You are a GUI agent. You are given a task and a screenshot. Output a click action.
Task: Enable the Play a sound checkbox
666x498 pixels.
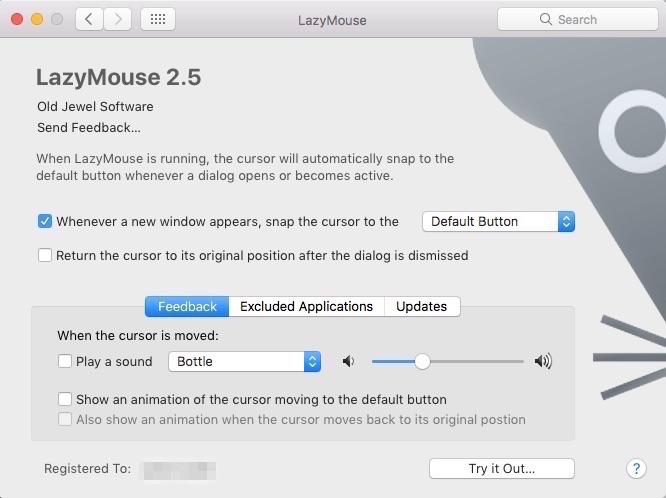tap(65, 362)
